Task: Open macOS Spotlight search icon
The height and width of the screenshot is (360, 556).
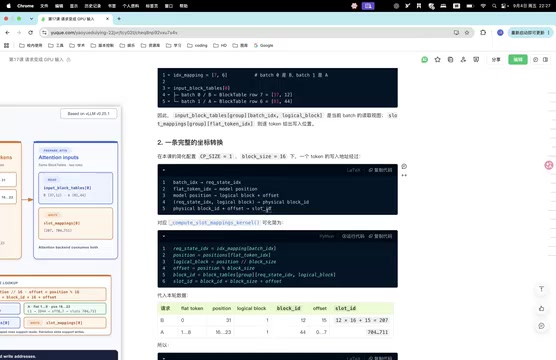Action: (x=494, y=6)
